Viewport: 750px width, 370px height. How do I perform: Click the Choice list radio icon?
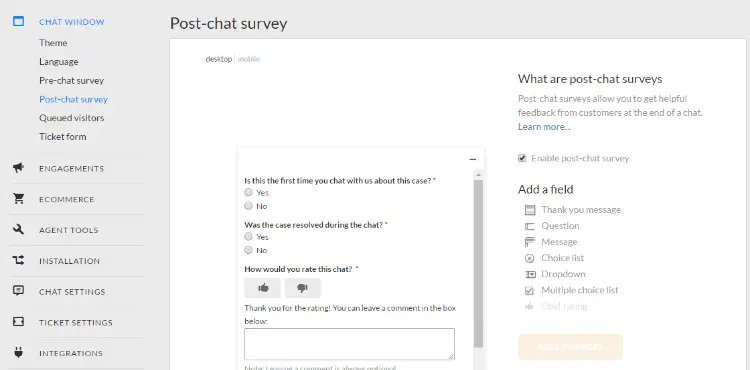(529, 258)
